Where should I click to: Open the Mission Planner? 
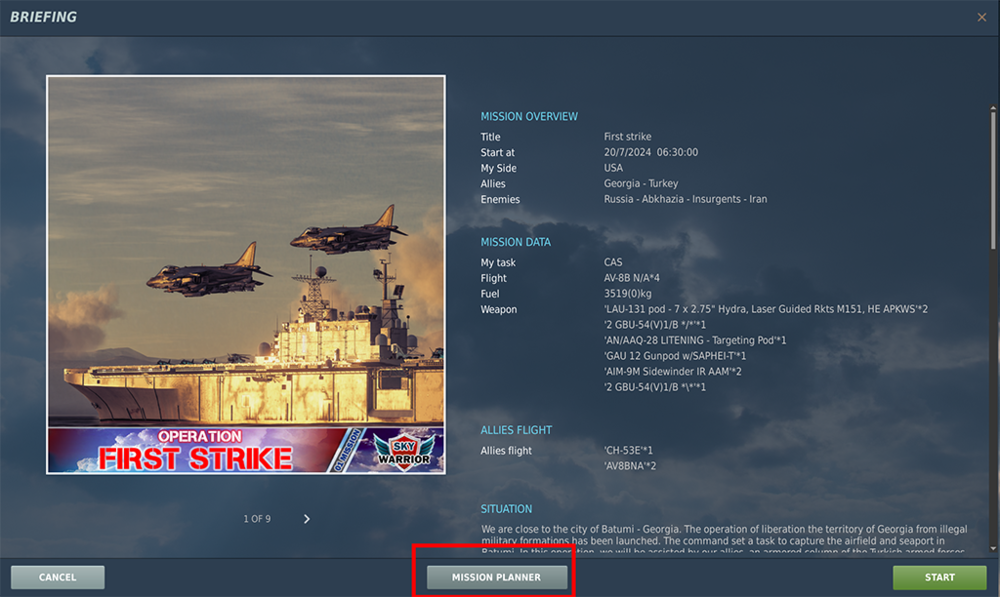497,577
